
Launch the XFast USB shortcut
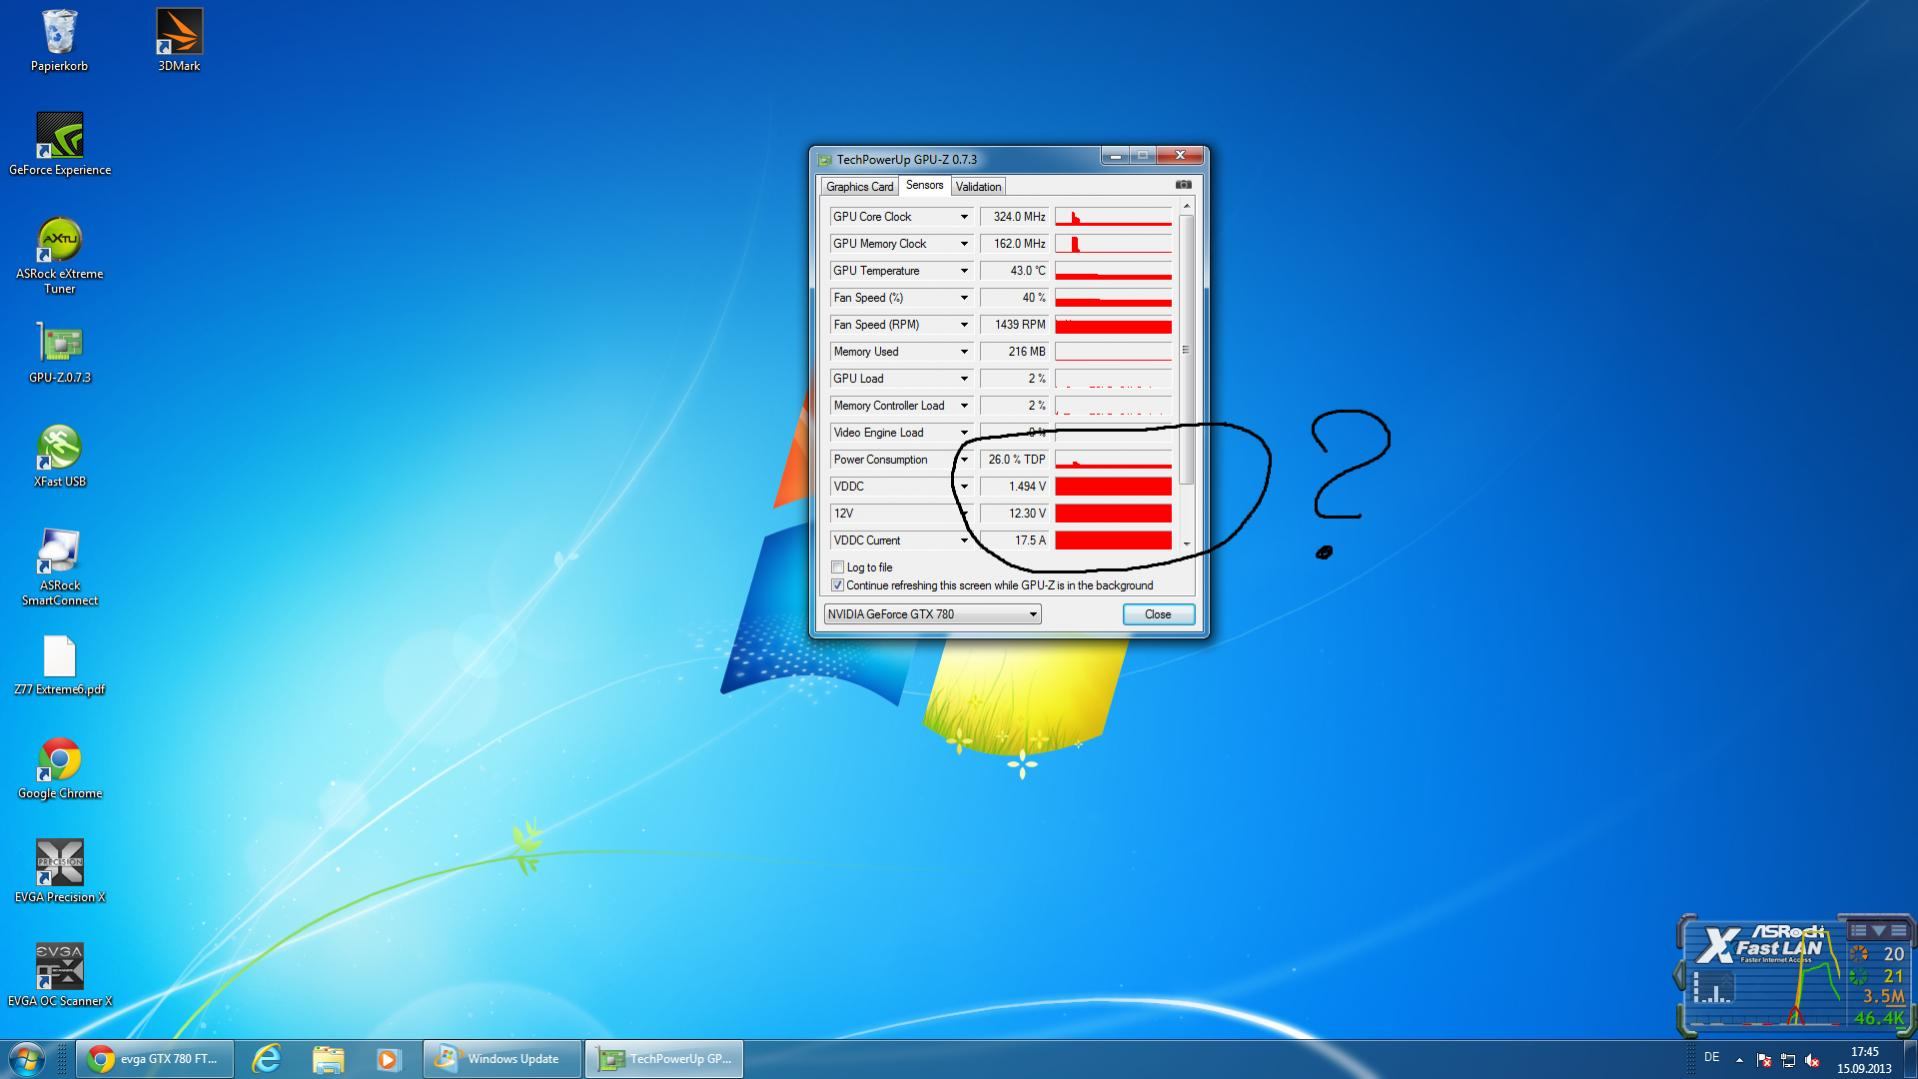[x=60, y=456]
